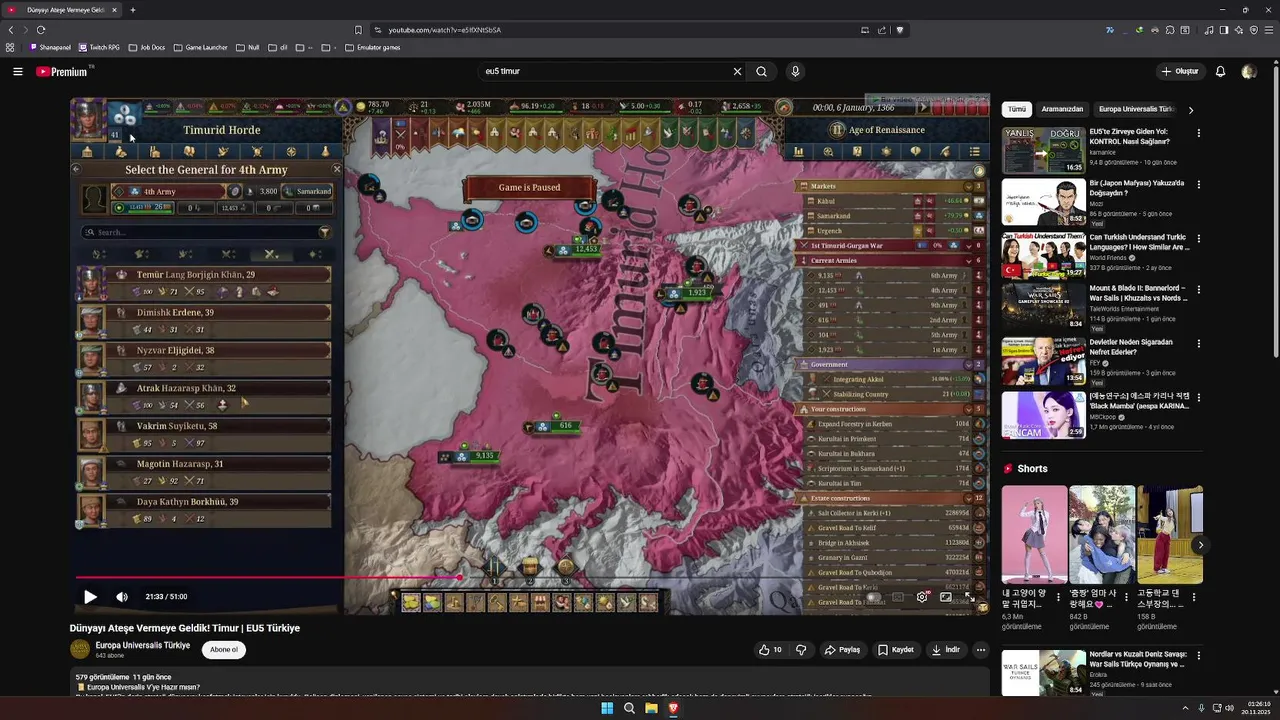
Task: Subscribe using the Abone ol button
Action: click(224, 650)
